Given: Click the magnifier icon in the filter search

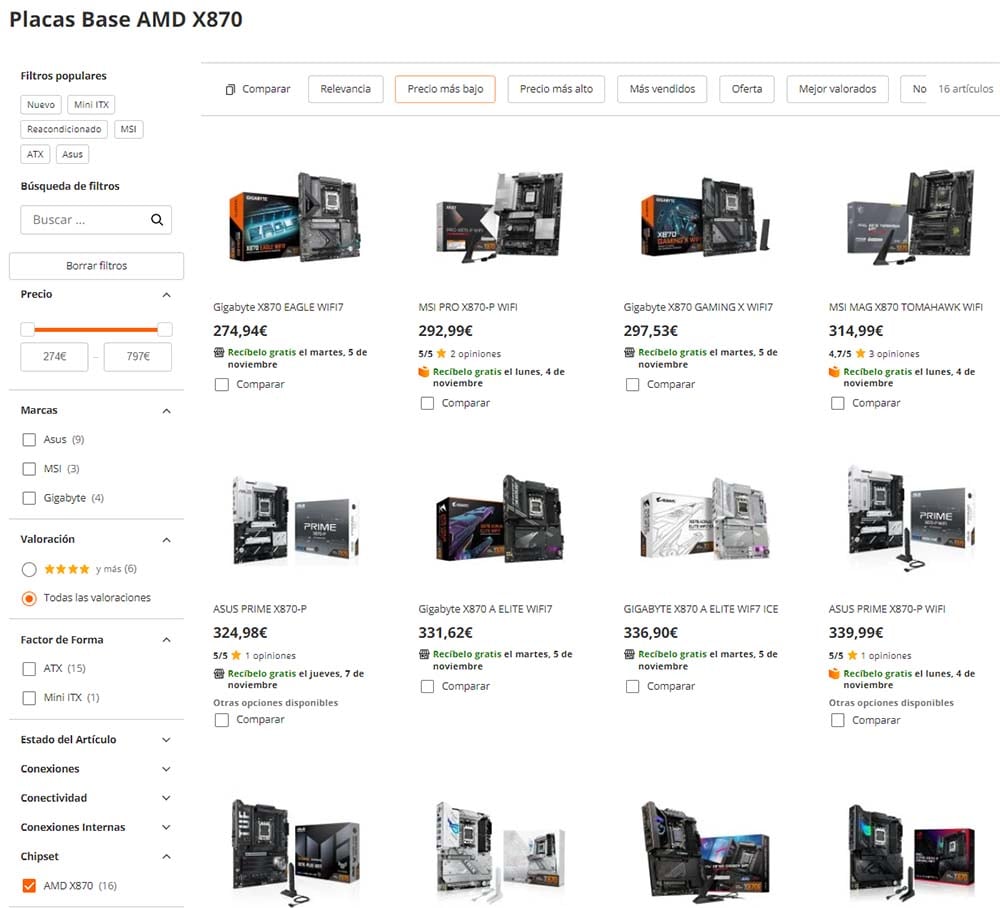Looking at the screenshot, I should [157, 220].
